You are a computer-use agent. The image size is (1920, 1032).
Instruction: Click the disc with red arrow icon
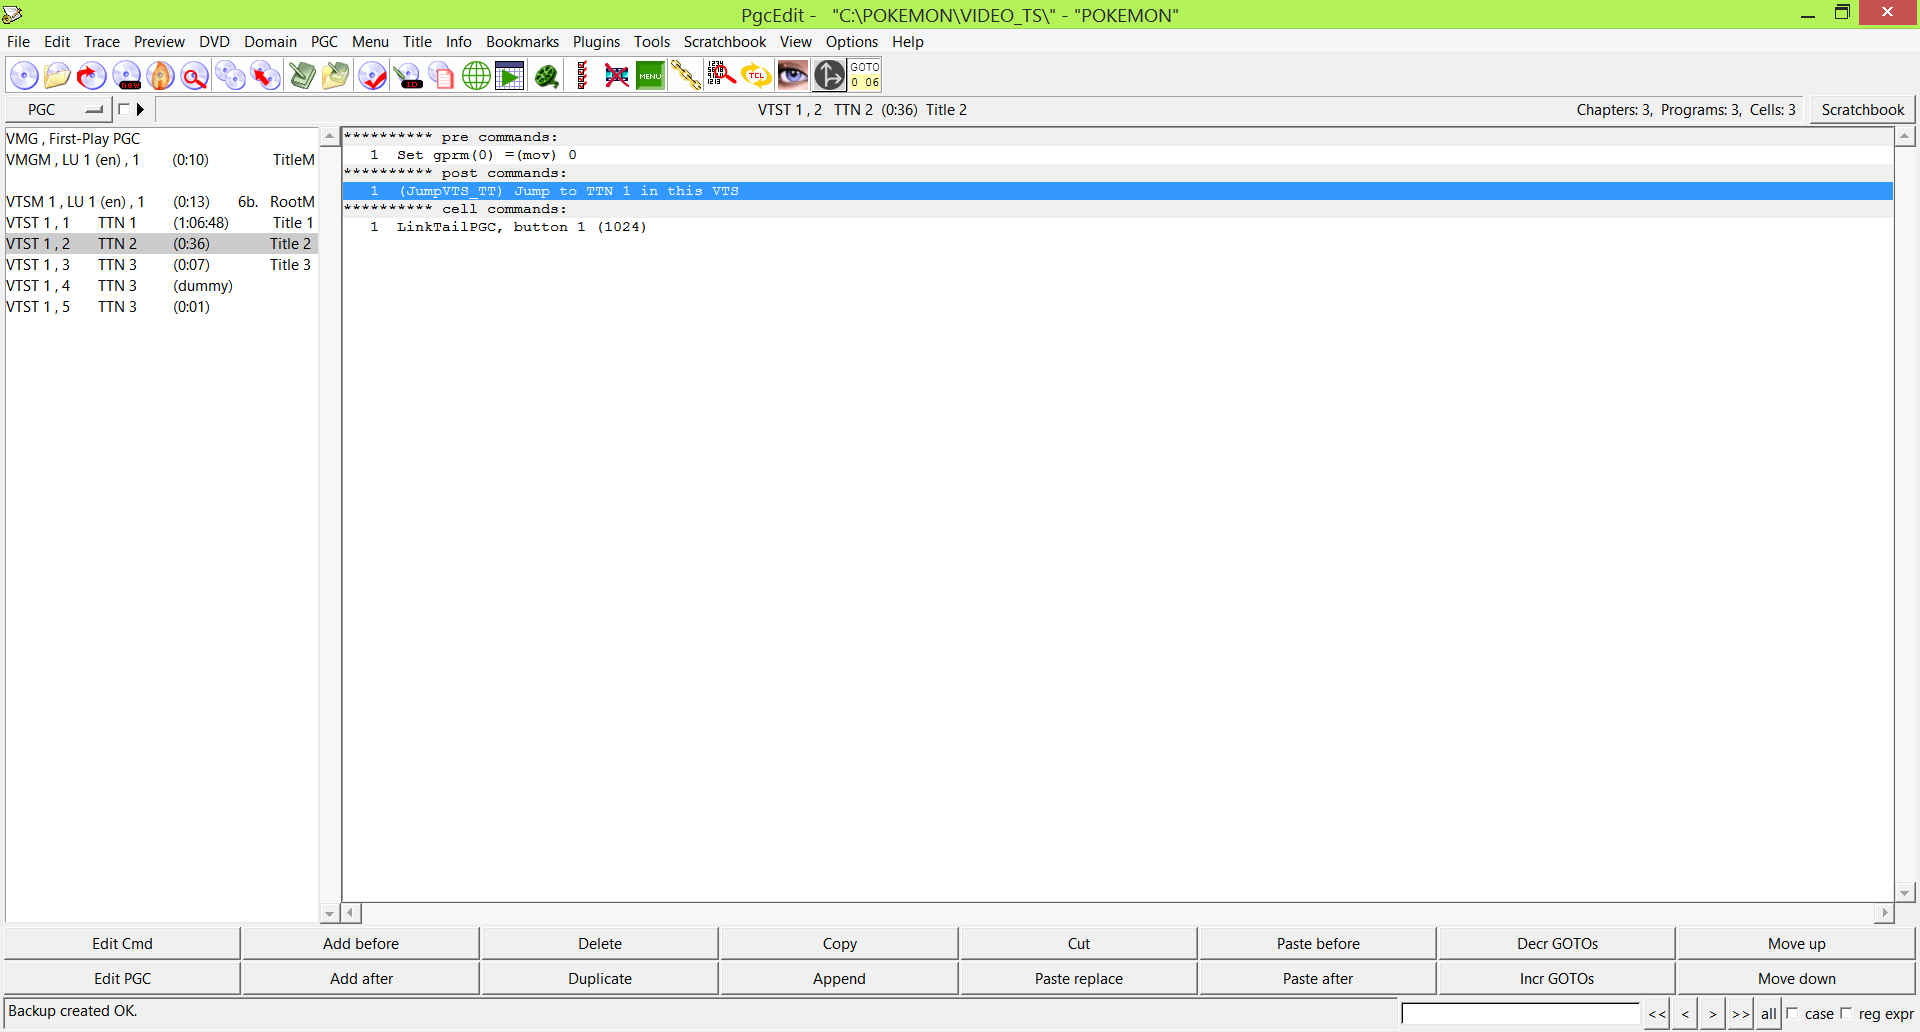click(91, 75)
